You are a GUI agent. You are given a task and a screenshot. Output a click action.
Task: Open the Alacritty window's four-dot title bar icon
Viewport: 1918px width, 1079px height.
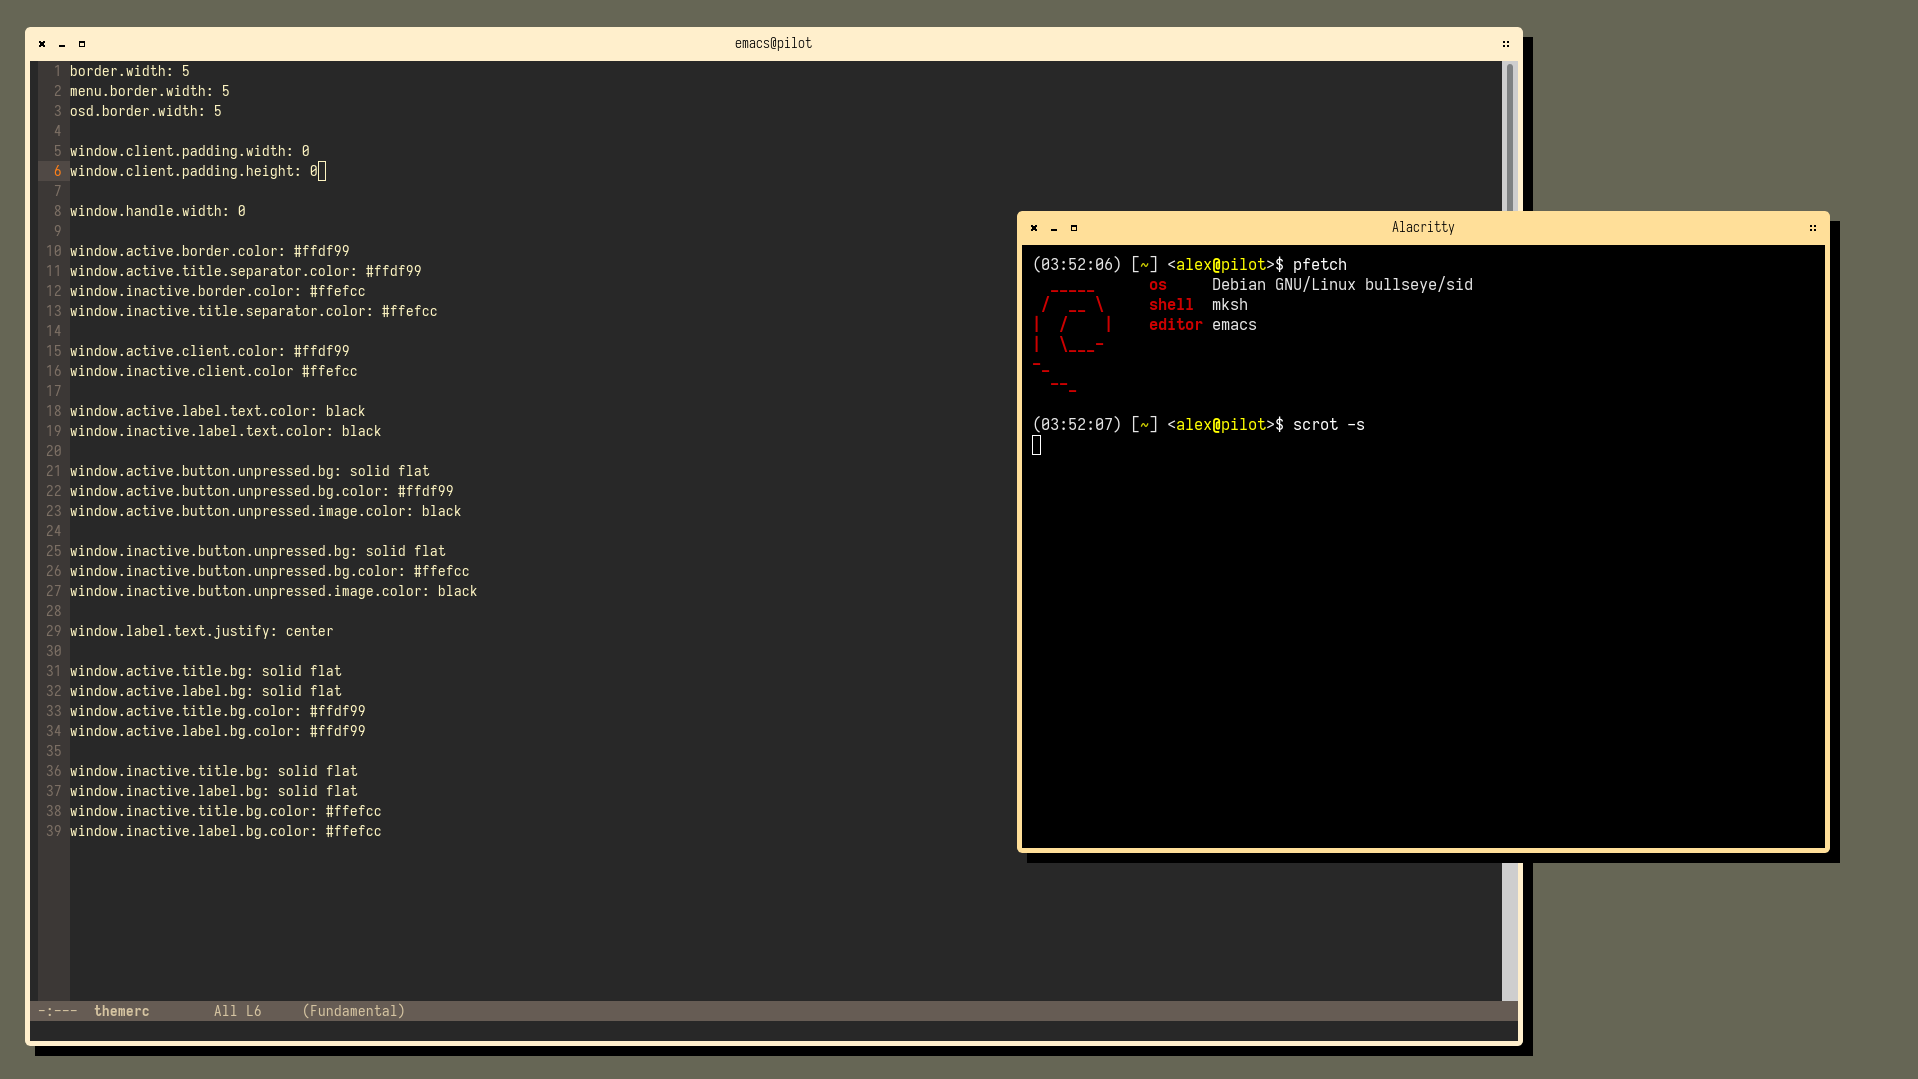point(1813,228)
